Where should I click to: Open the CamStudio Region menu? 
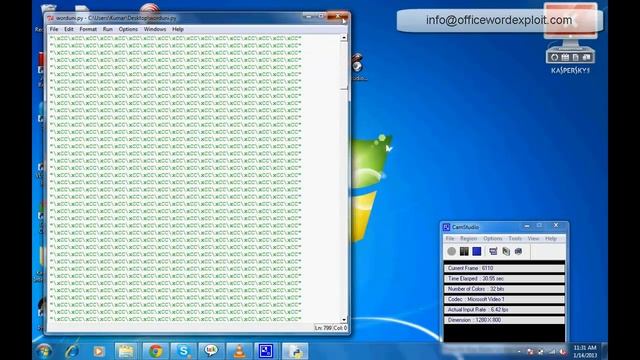pyautogui.click(x=468, y=238)
